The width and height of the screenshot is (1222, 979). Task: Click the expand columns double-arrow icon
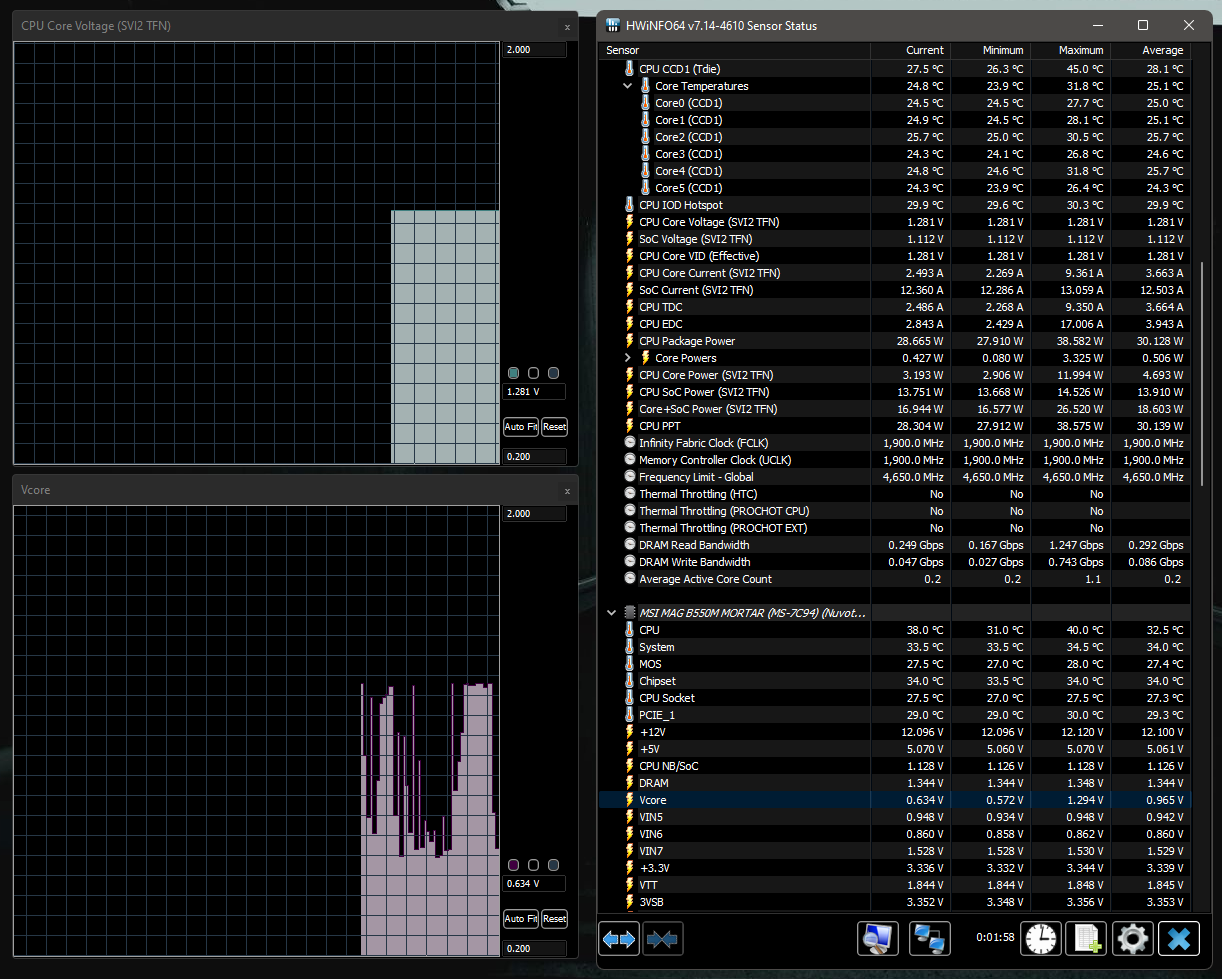point(619,939)
